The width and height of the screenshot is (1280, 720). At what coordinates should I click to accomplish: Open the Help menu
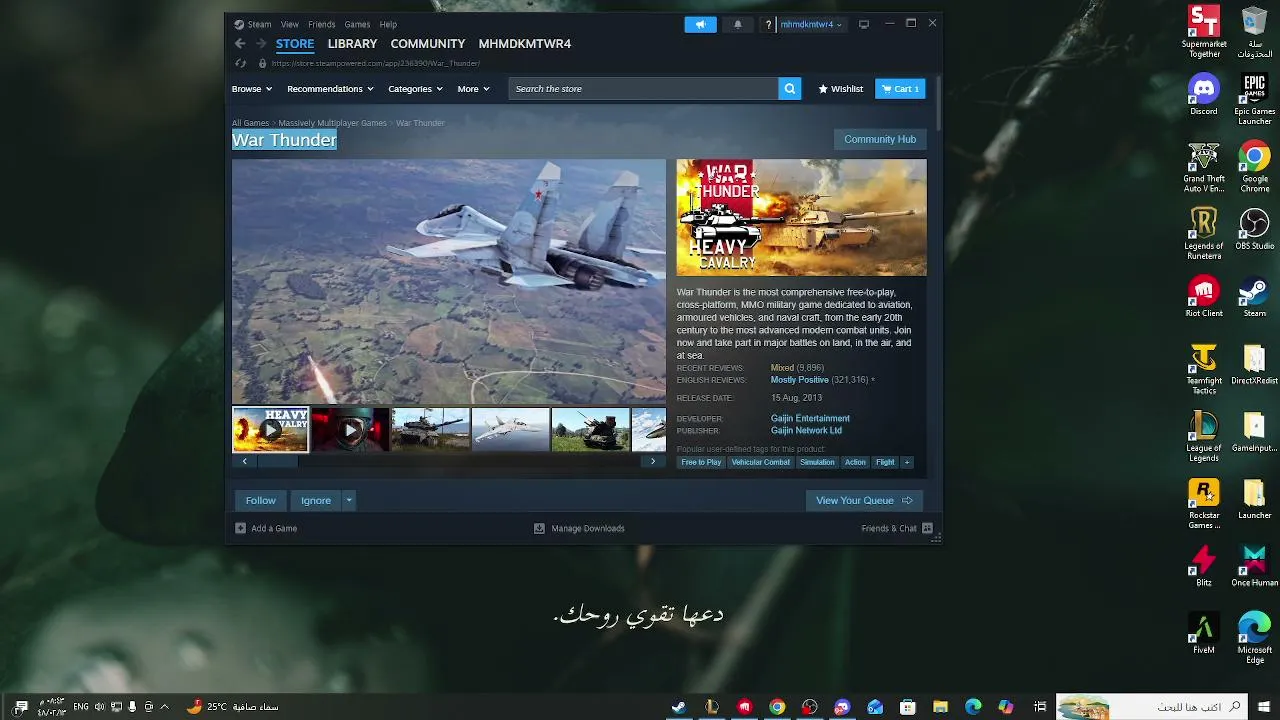click(388, 24)
